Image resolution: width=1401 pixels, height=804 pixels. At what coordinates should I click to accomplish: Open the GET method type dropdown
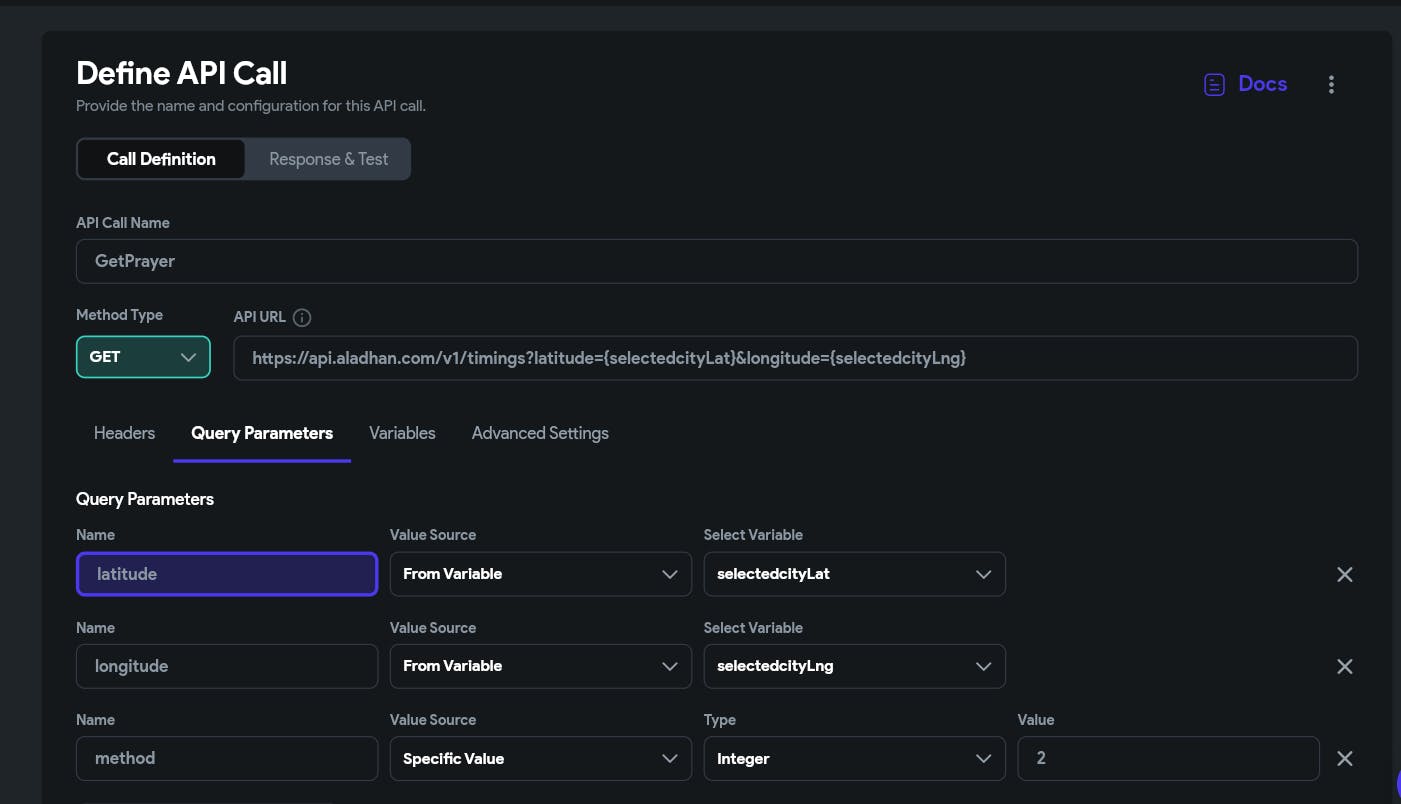click(x=143, y=357)
